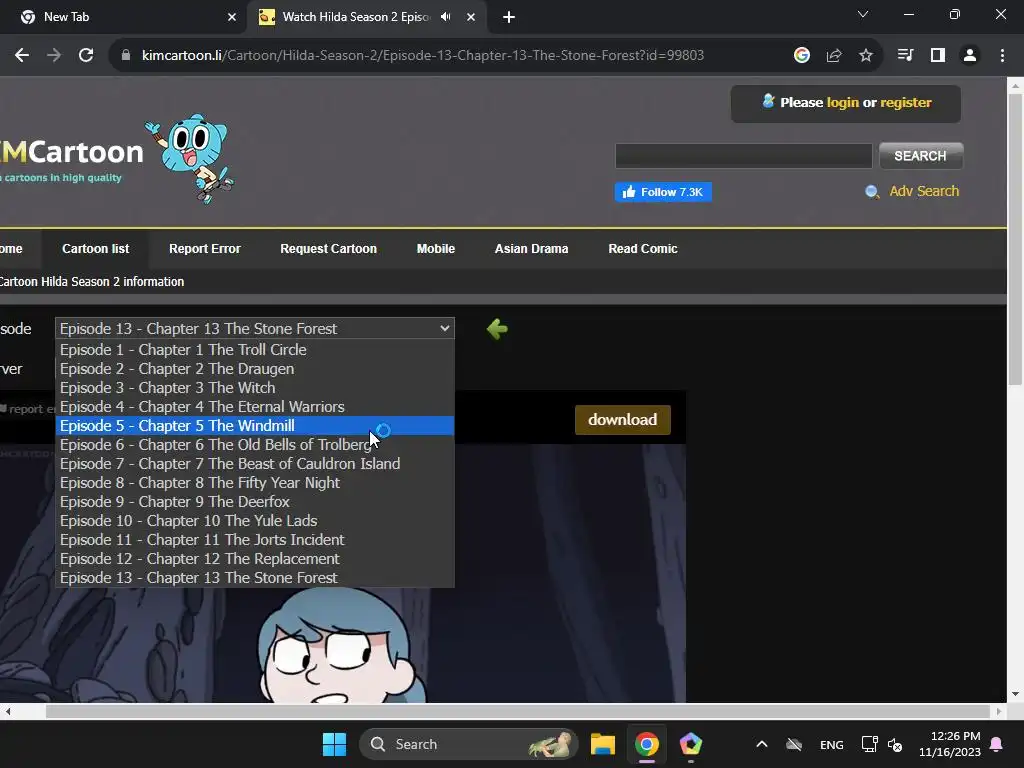The width and height of the screenshot is (1024, 768).
Task: Open network and volume quick settings
Action: tap(882, 744)
